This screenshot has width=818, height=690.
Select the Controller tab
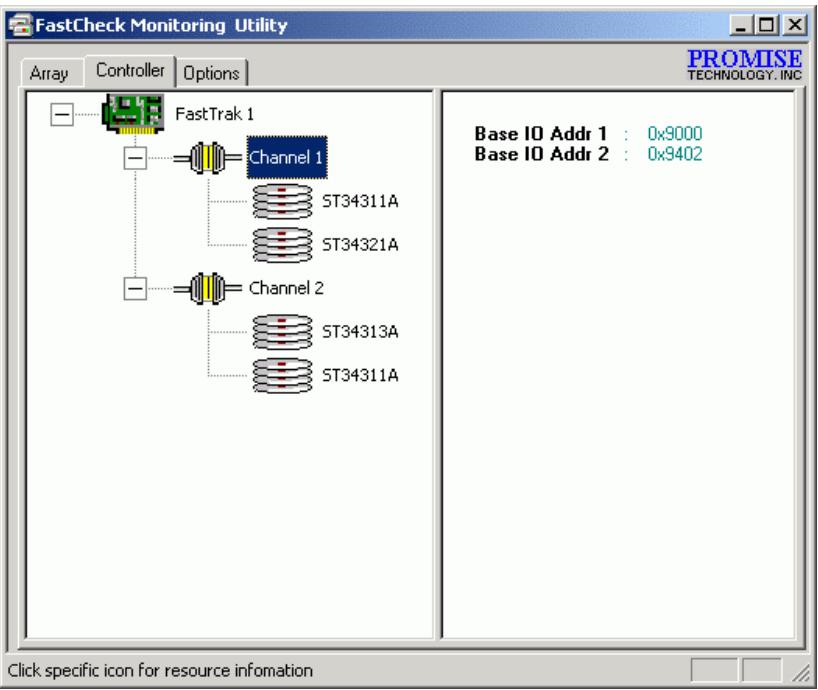[x=130, y=70]
